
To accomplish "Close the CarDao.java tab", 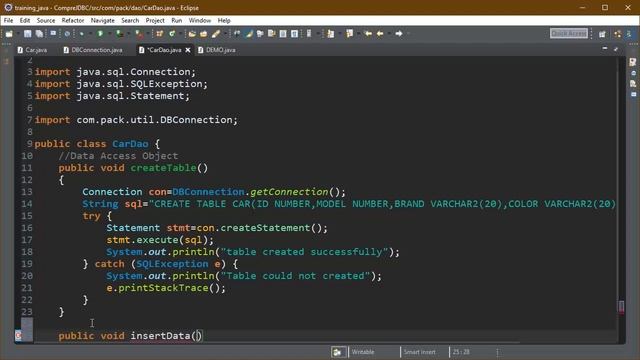I will [188, 50].
